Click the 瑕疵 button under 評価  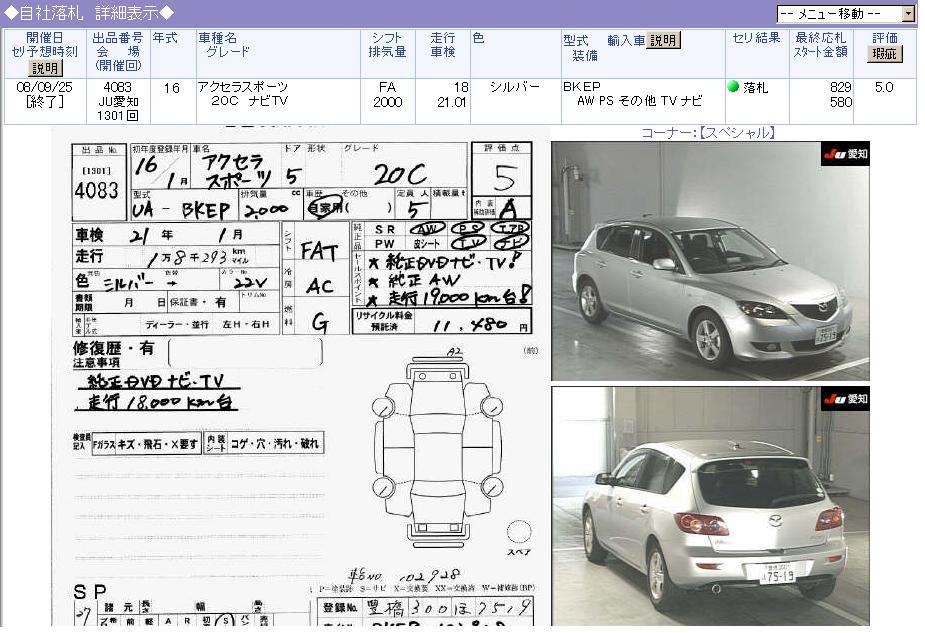pos(884,54)
